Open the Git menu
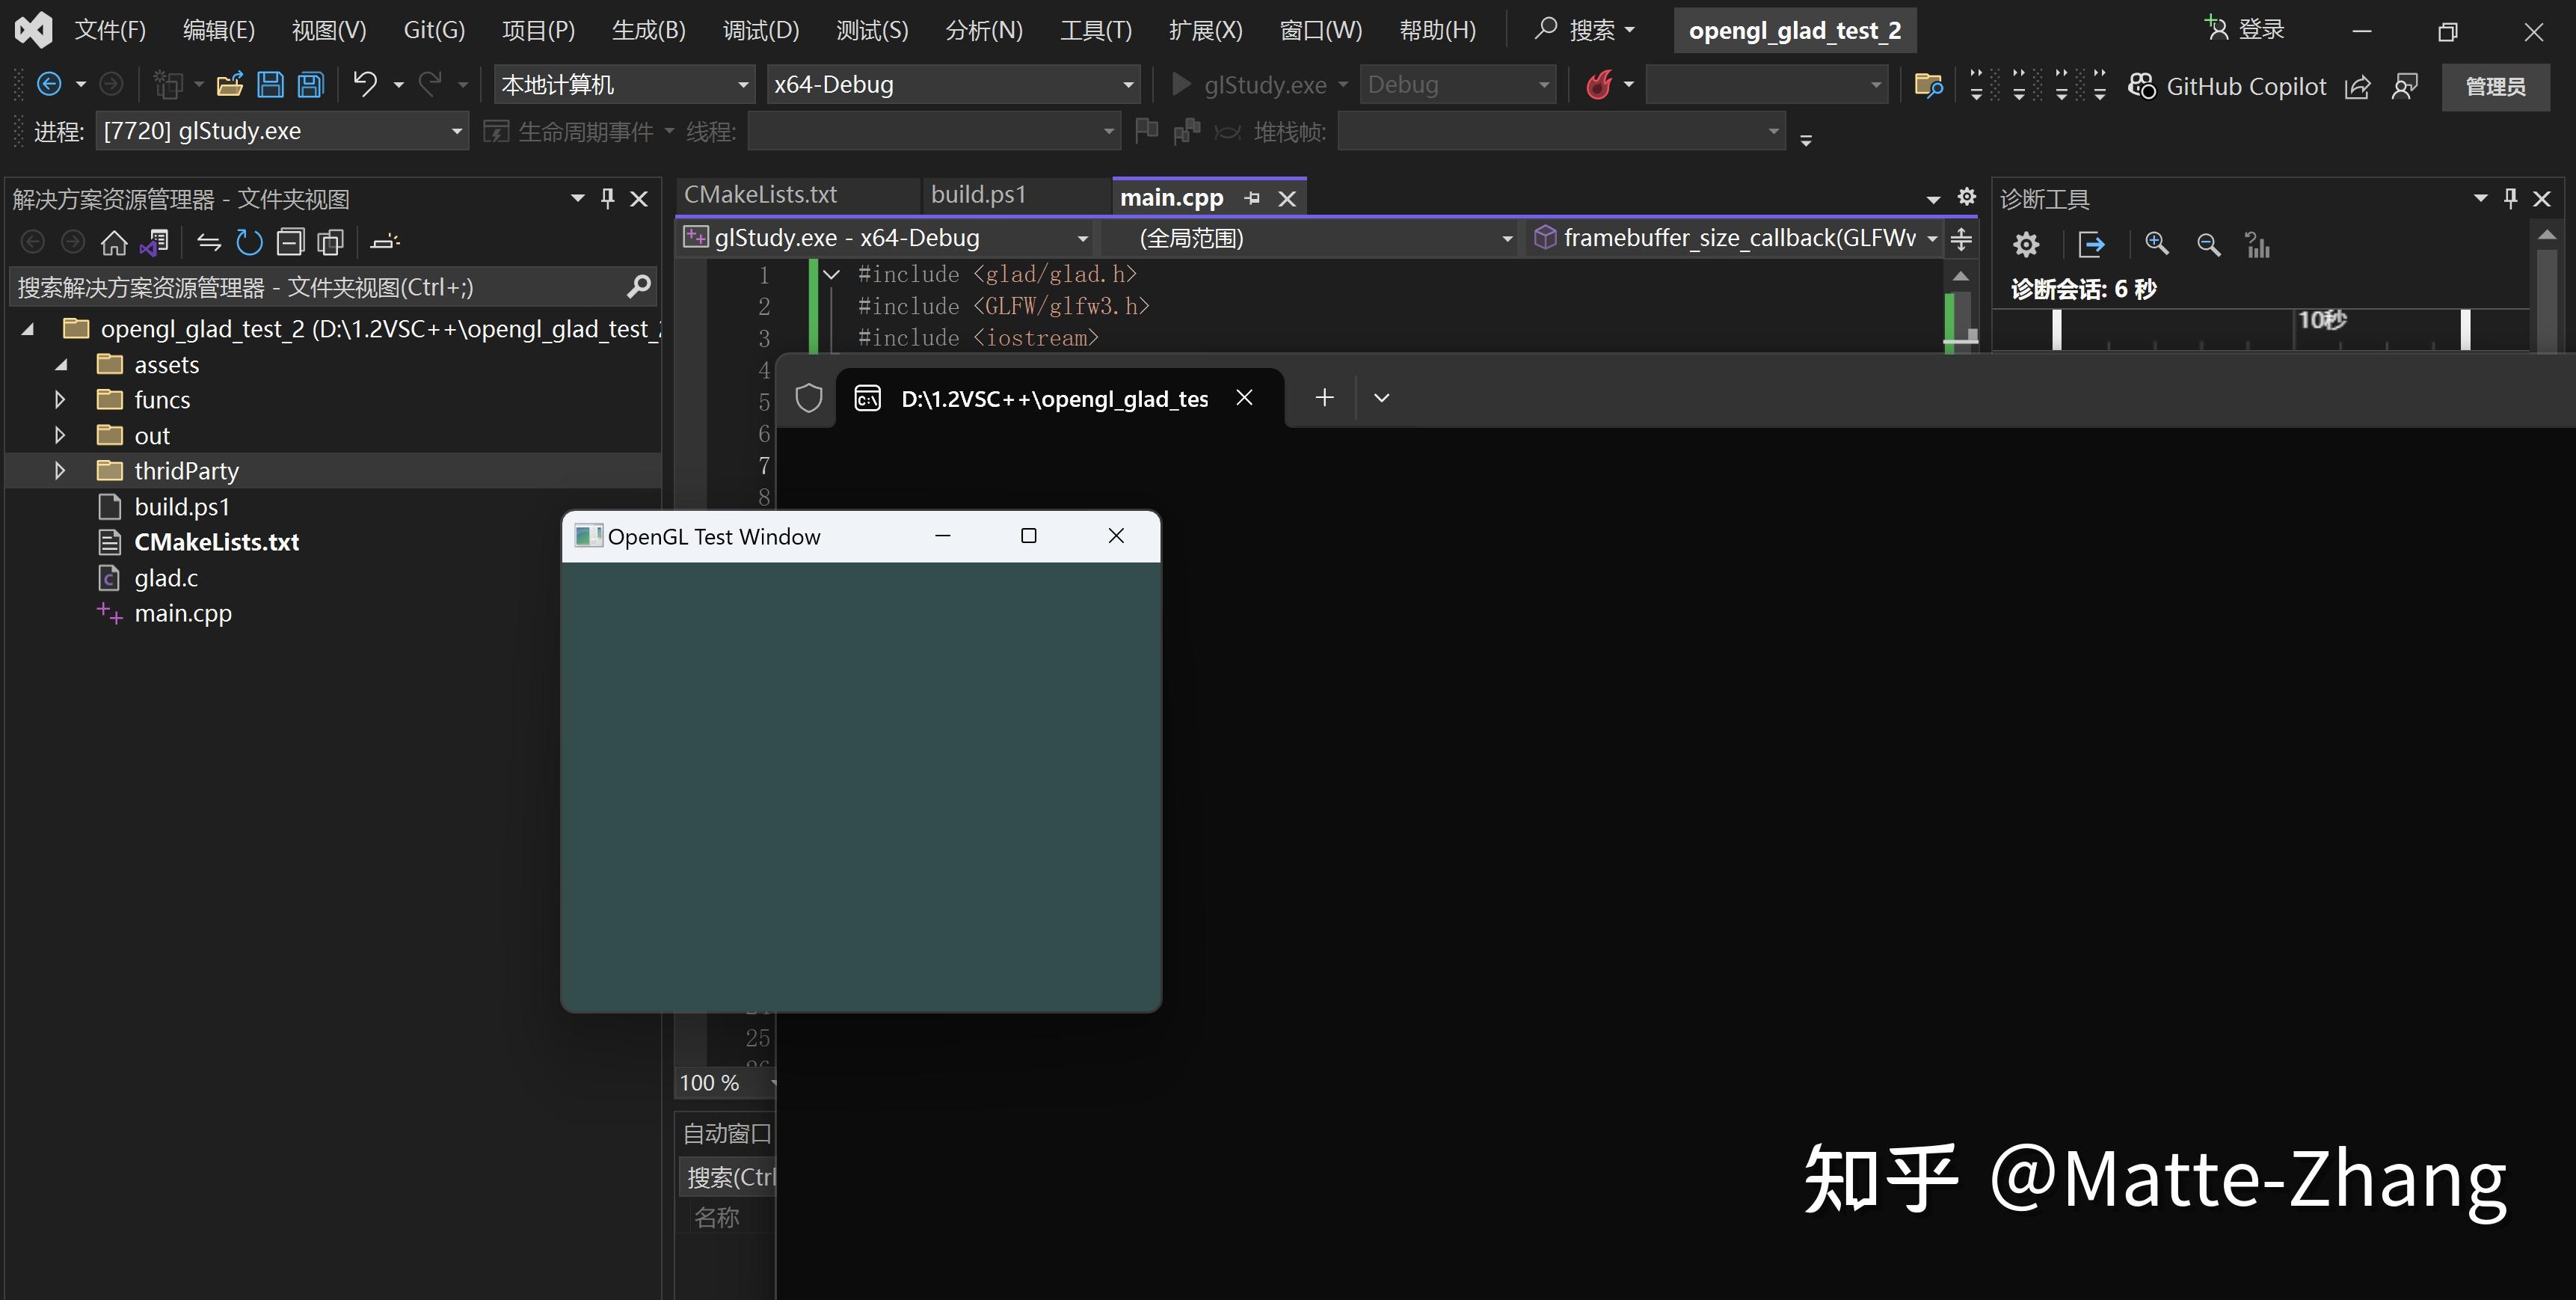 coord(432,29)
